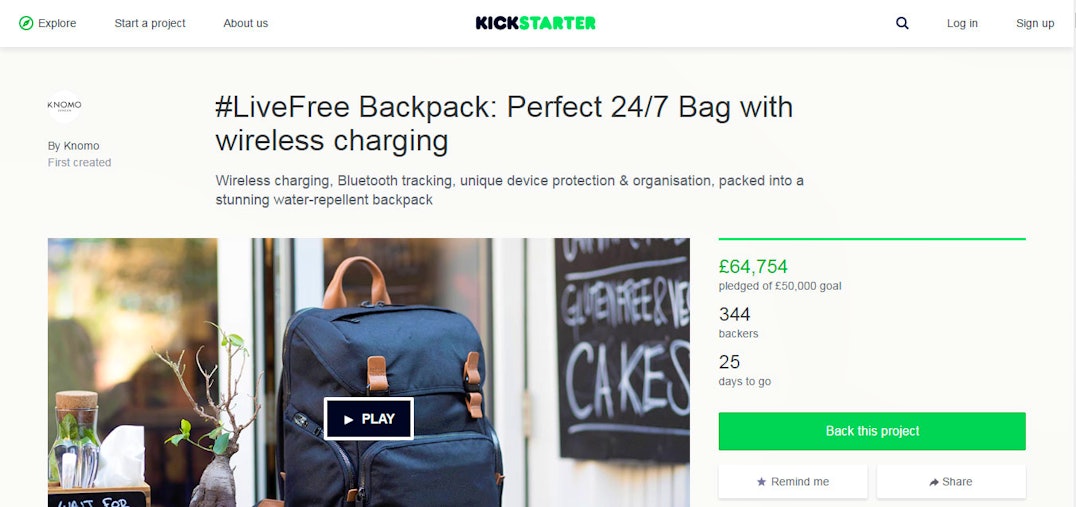
Task: Click the Knomo creator avatar logo
Action: pyautogui.click(x=65, y=106)
